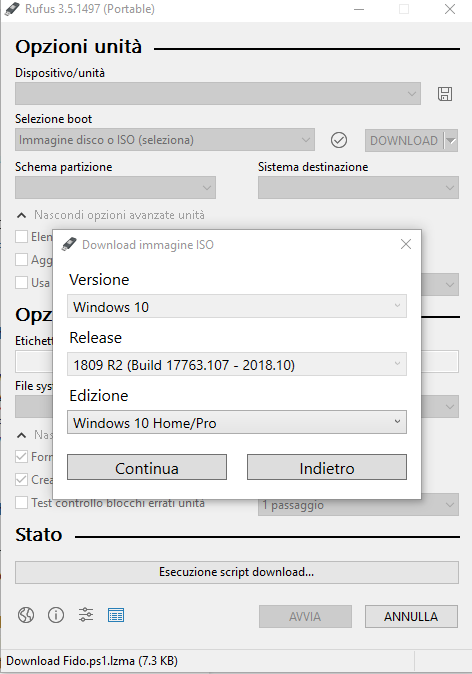Click the checksum checkmark icon
472x674 pixels.
point(339,140)
